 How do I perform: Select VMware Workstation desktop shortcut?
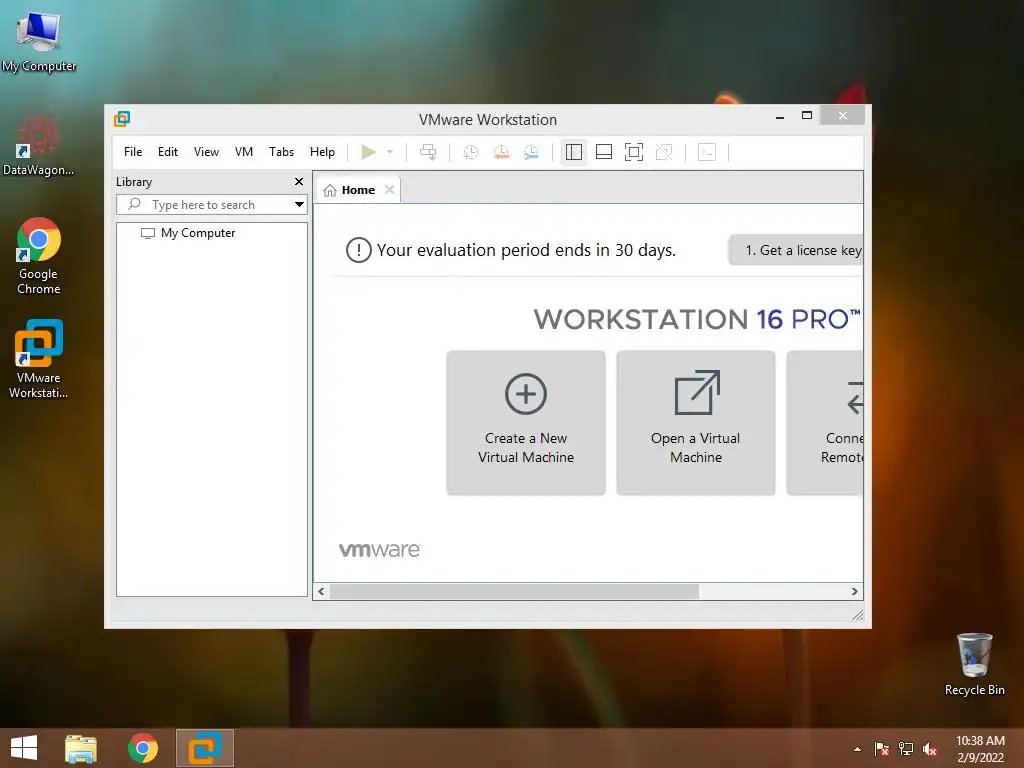tap(39, 359)
